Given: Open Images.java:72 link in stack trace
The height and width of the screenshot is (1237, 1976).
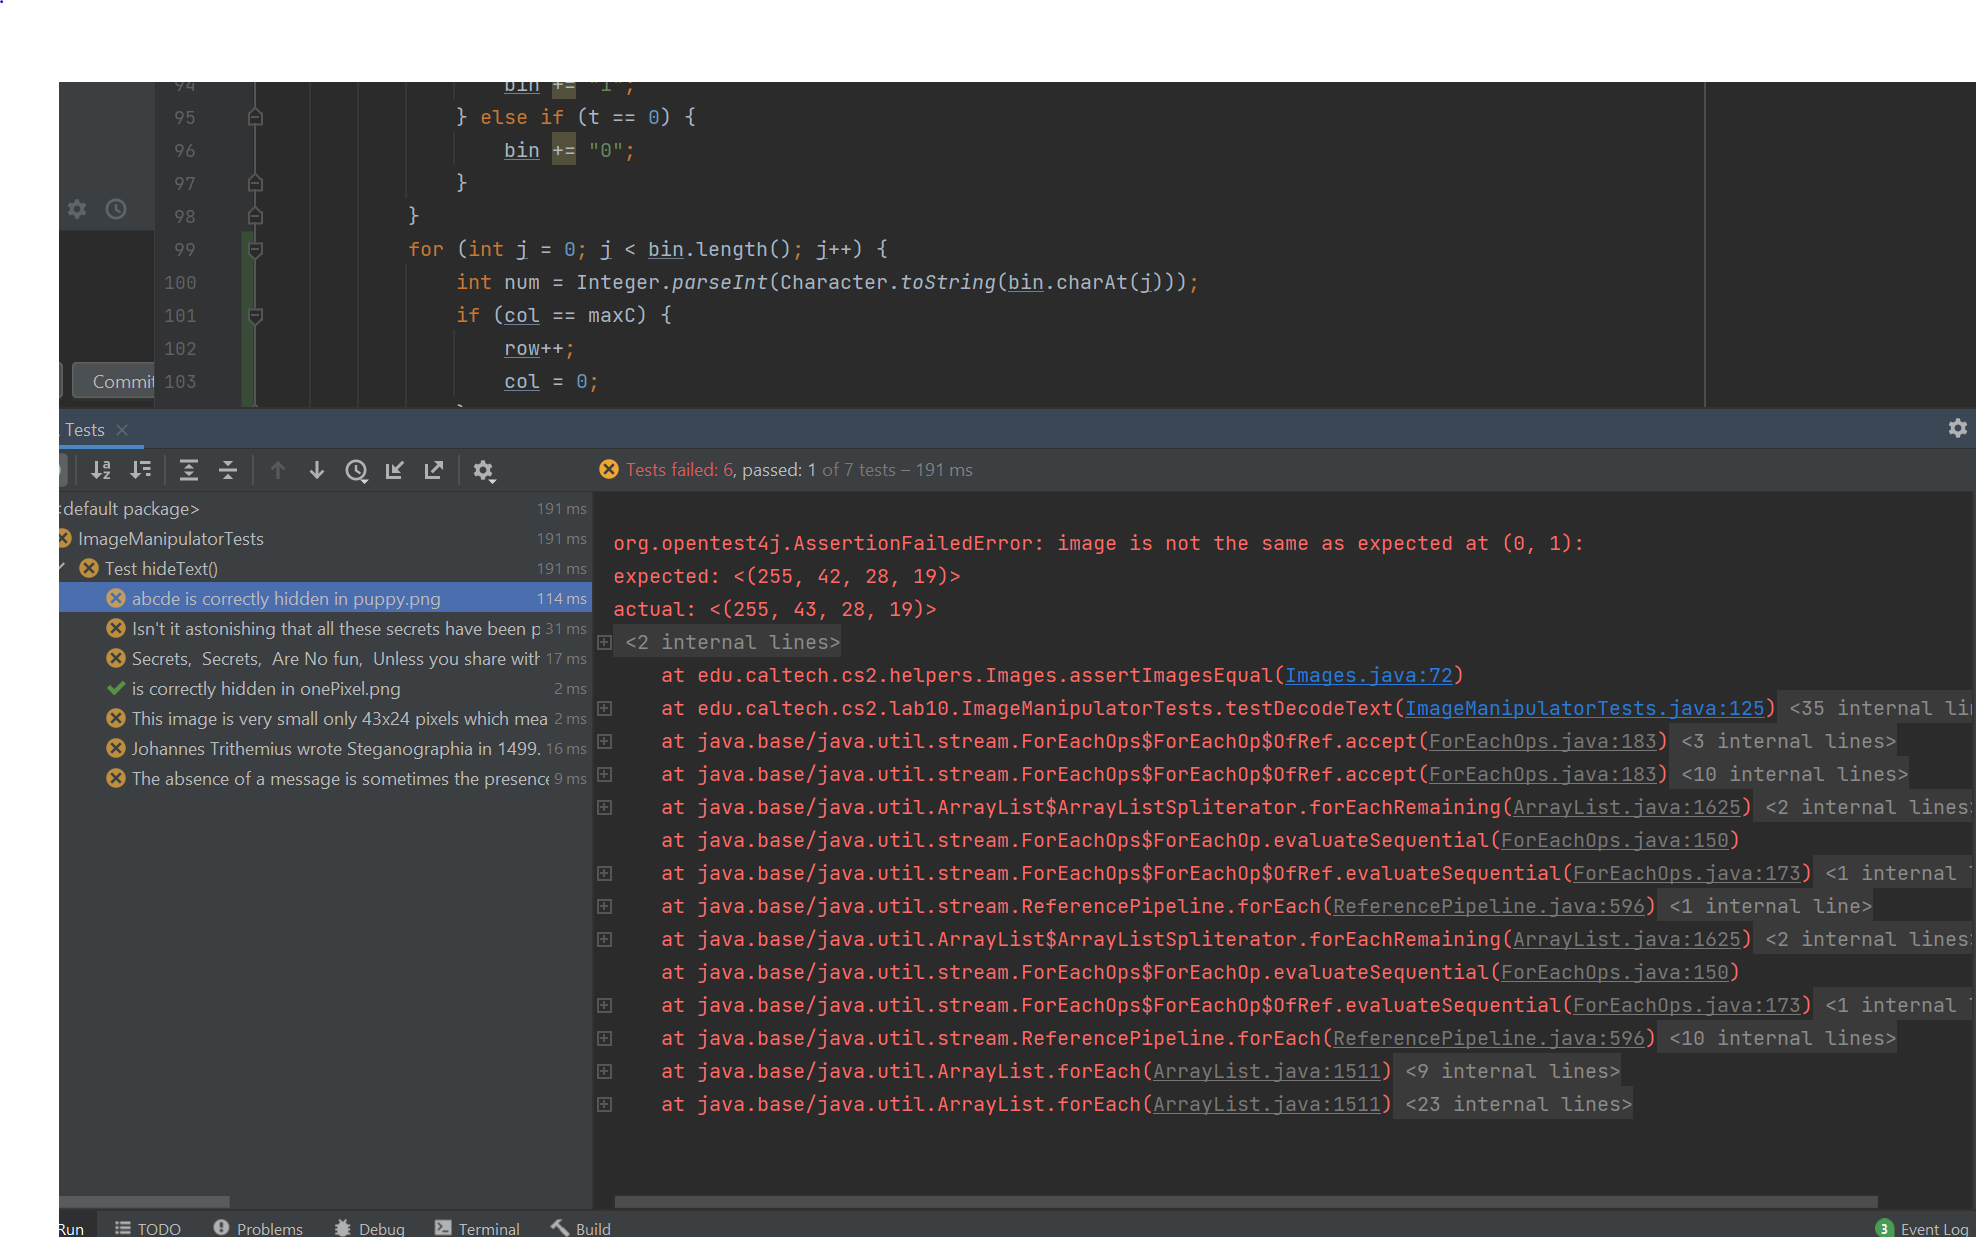Looking at the screenshot, I should point(1368,675).
